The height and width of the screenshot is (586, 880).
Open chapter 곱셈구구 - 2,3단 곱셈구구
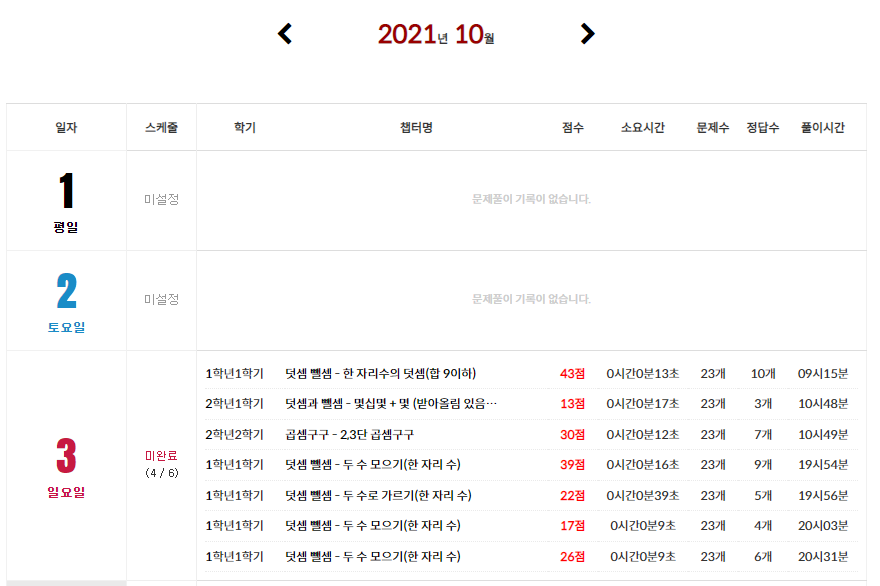(349, 435)
